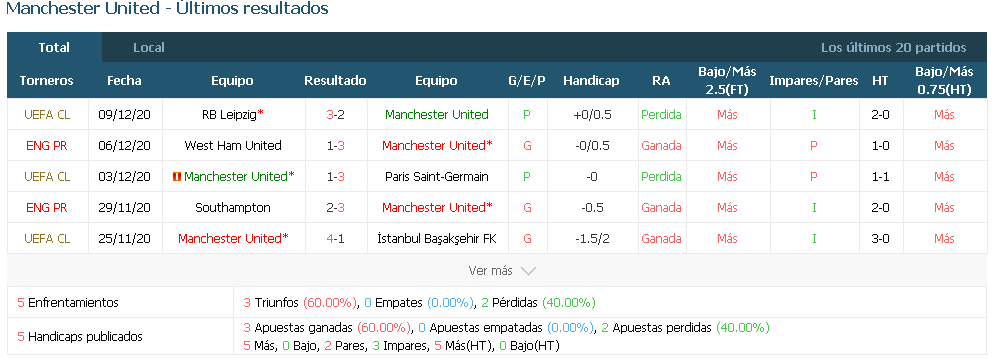Click the Impares/Pares column header
Viewport: 997px width, 361px height.
click(813, 81)
